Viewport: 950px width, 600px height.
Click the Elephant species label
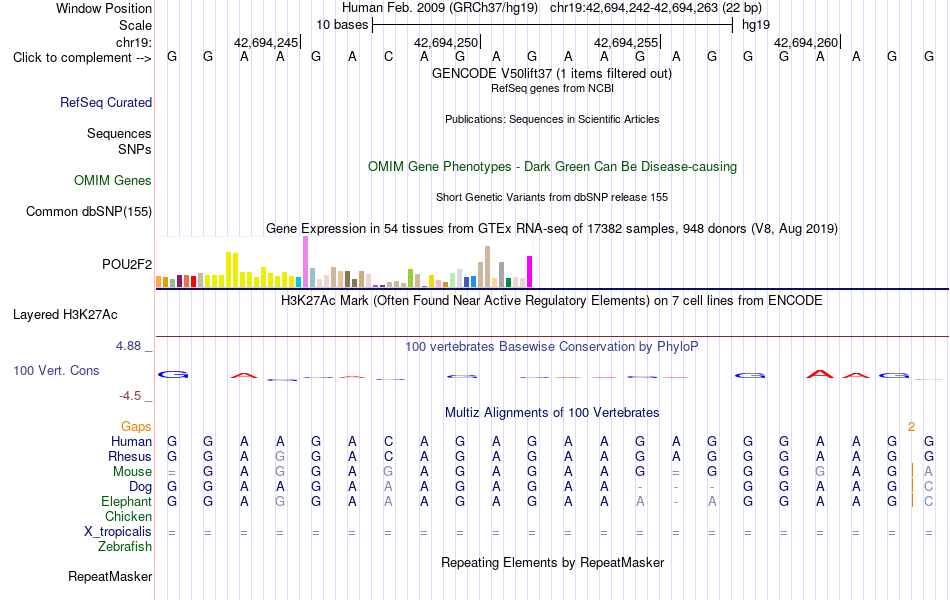(x=127, y=501)
